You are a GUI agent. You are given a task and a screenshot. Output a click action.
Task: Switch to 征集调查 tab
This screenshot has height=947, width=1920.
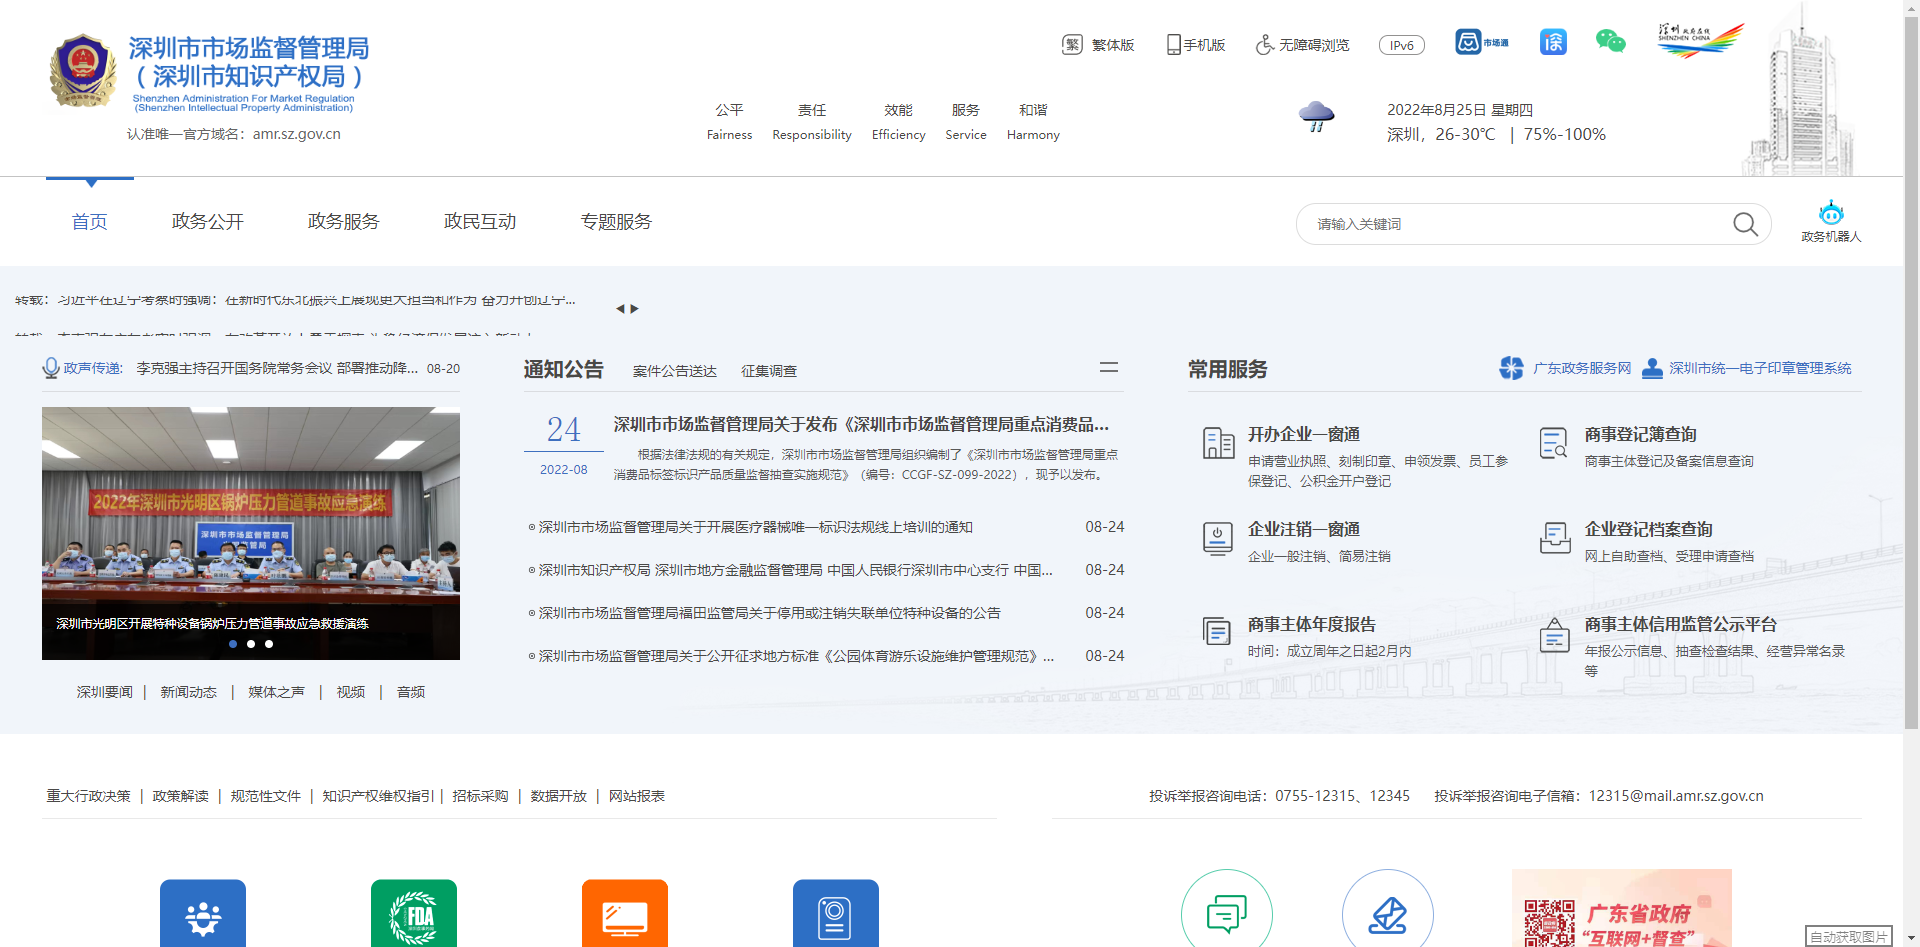pyautogui.click(x=769, y=371)
